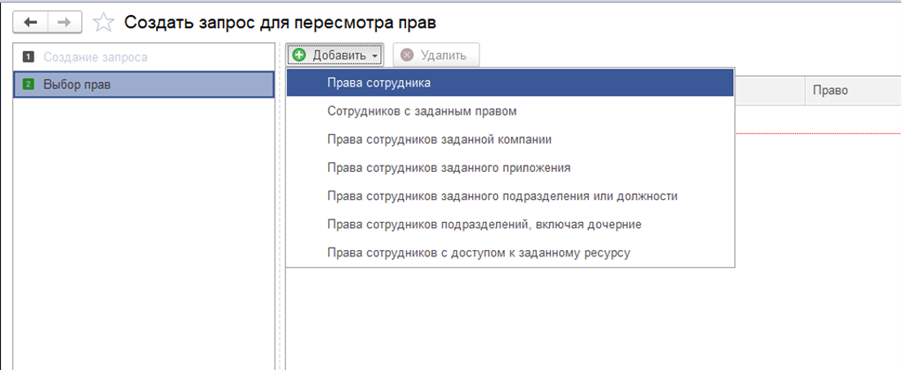Viewport: 902px width, 370px height.
Task: Click the Право column header
Action: coord(853,90)
